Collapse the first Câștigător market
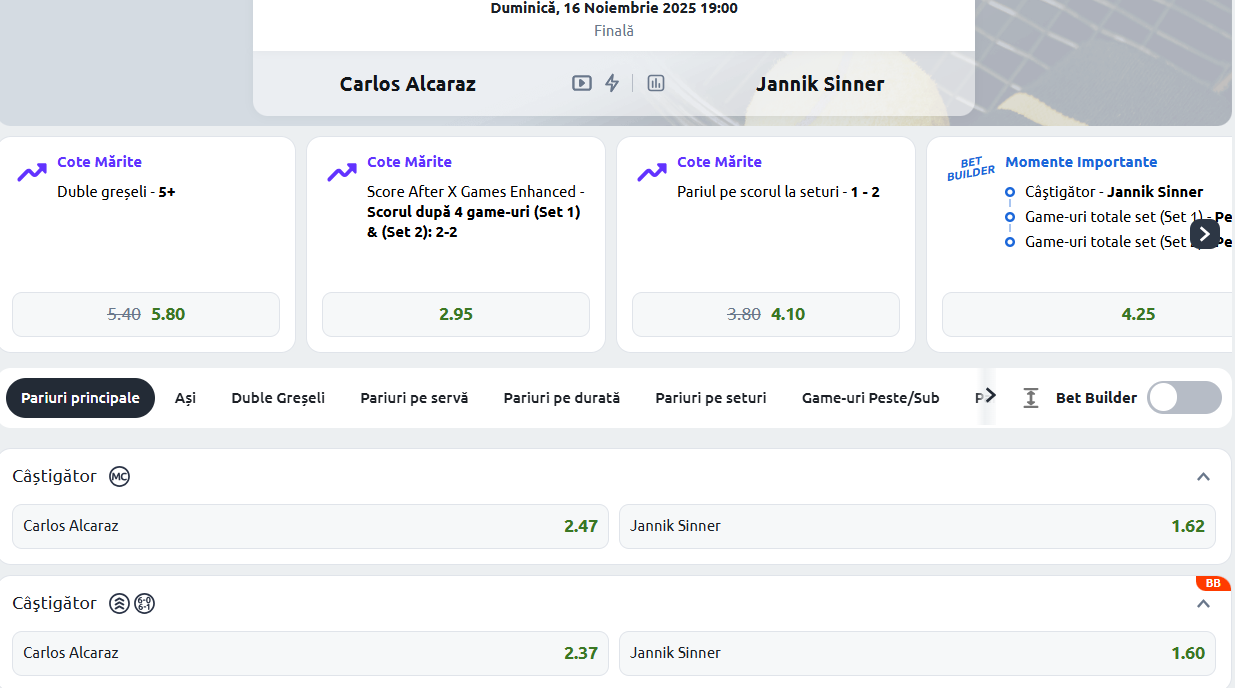This screenshot has height=688, width=1235. point(1203,477)
